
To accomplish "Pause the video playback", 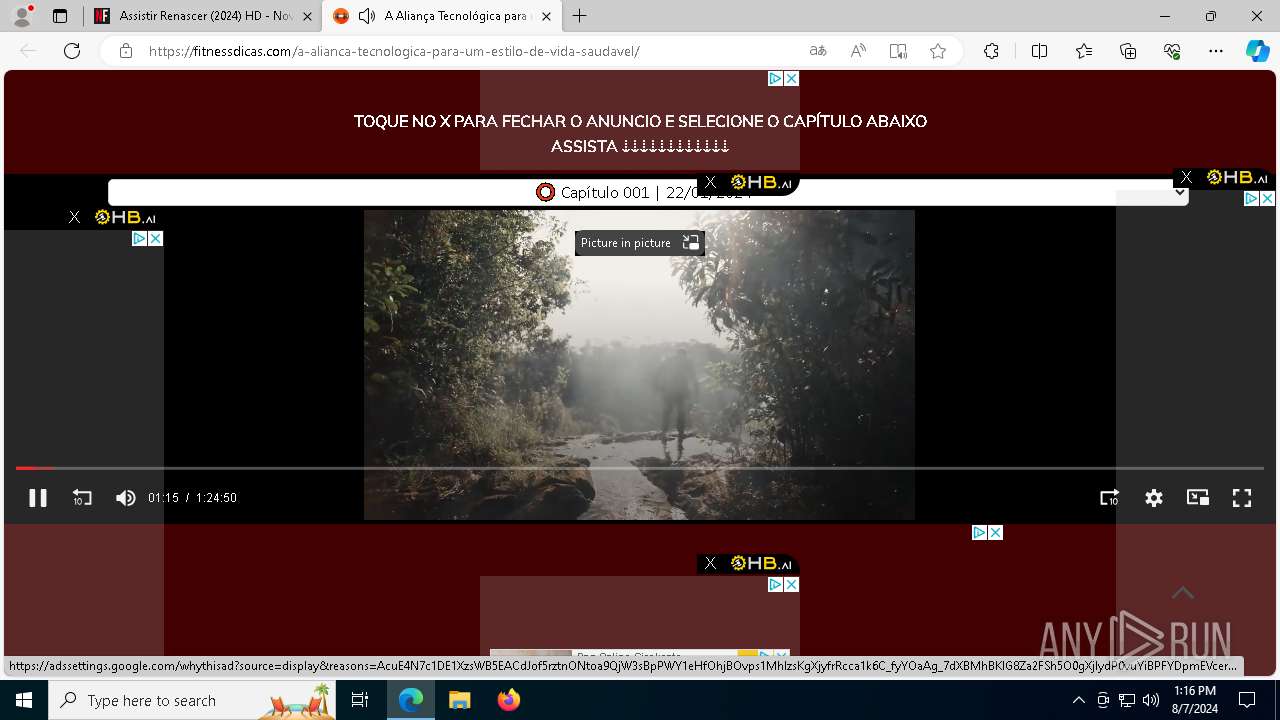I will click(38, 498).
